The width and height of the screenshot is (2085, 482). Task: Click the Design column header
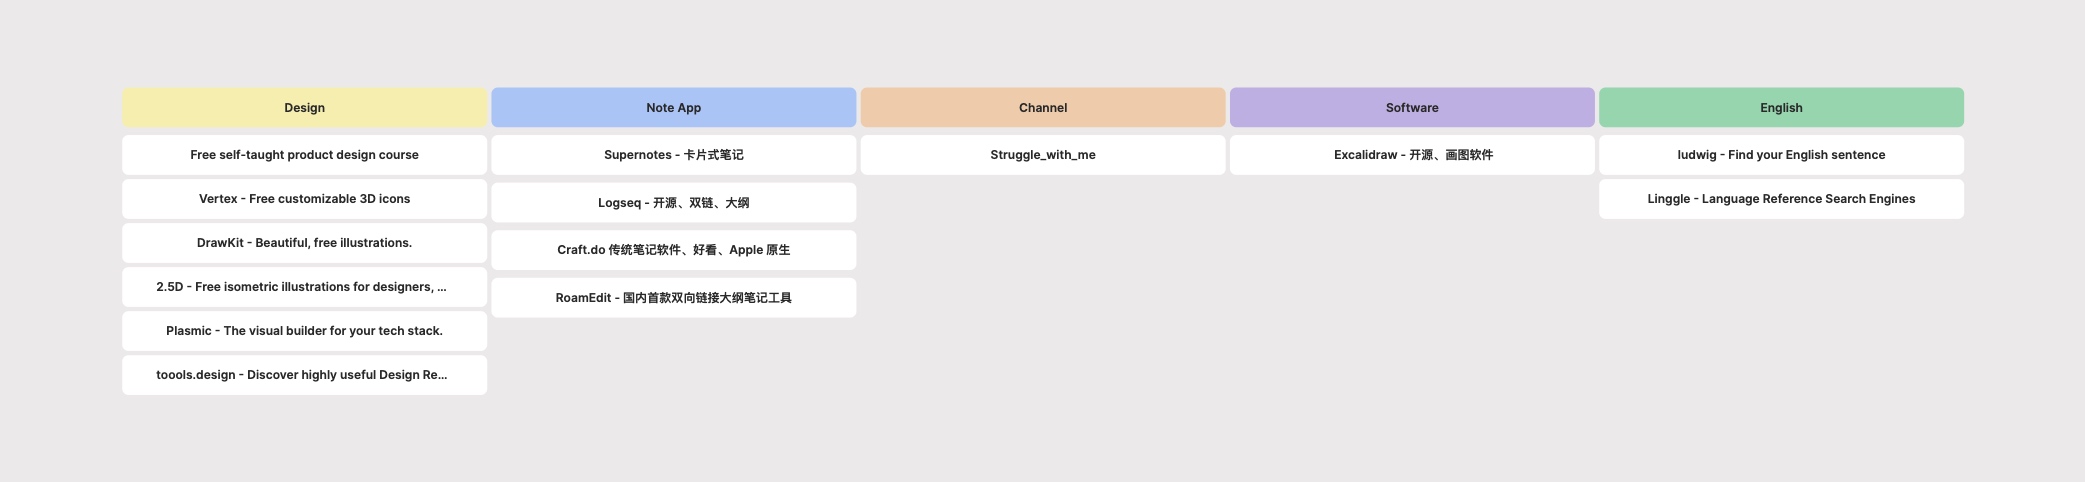(x=304, y=107)
